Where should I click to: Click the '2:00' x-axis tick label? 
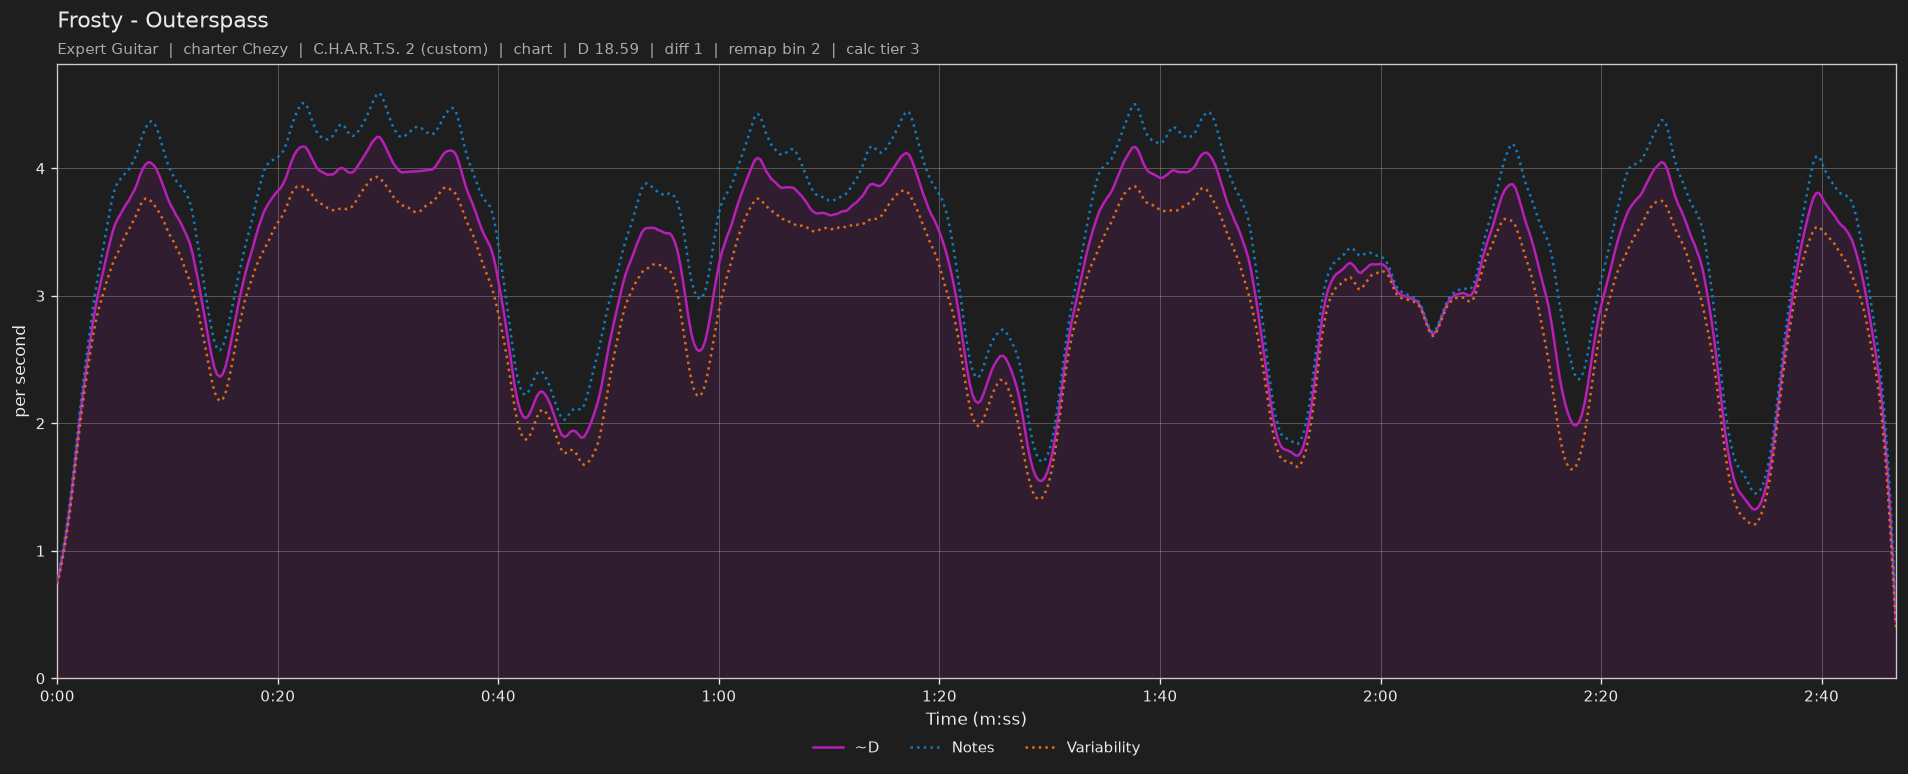(x=1380, y=696)
